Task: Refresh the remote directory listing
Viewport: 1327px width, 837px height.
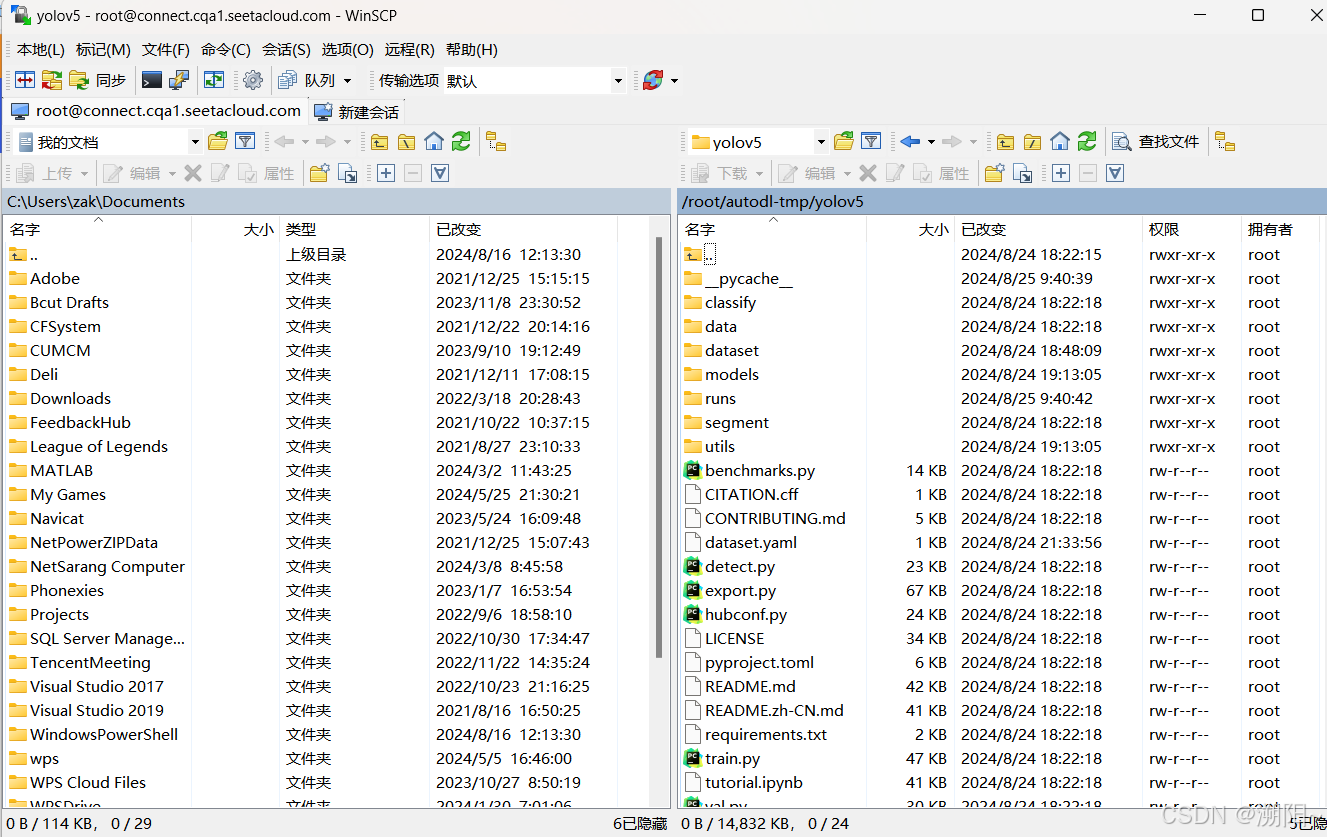Action: pos(1087,142)
